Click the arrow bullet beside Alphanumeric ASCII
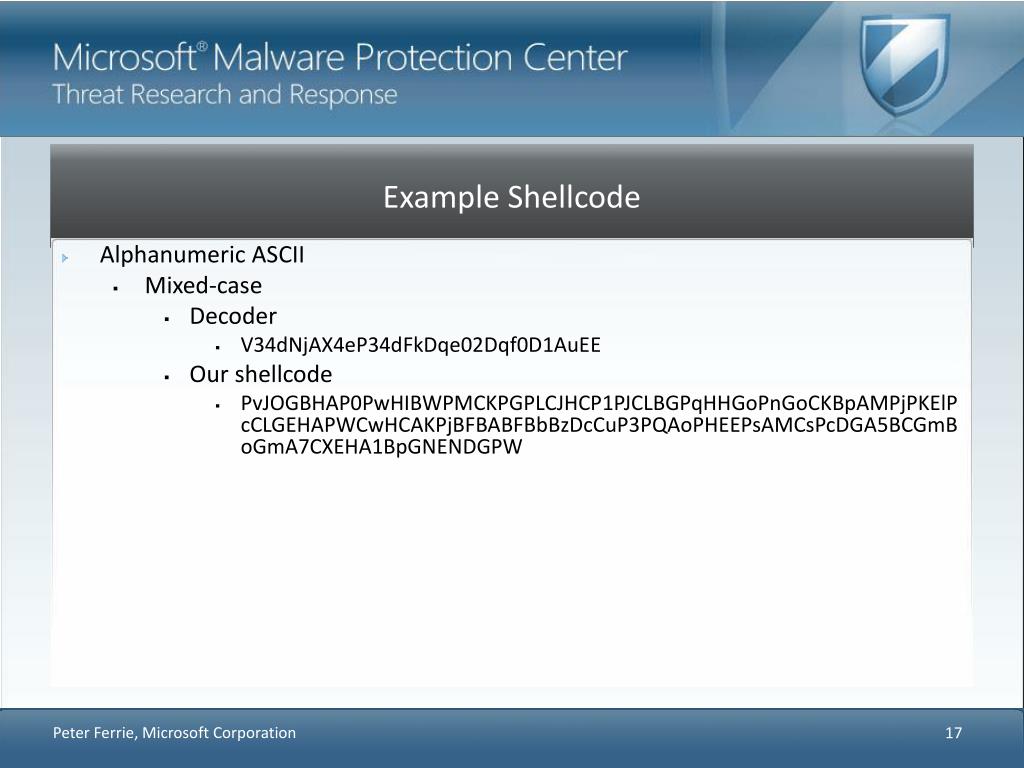1024x768 pixels. (x=65, y=258)
